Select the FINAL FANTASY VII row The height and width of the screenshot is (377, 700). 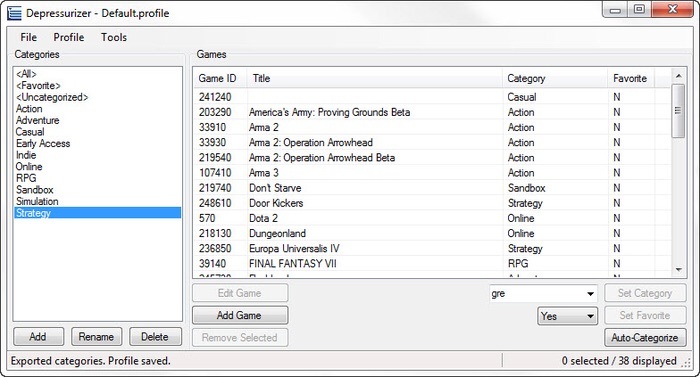(432, 264)
